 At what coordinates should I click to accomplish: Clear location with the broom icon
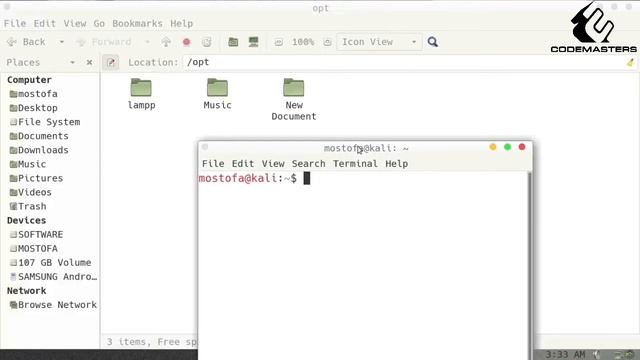click(631, 62)
